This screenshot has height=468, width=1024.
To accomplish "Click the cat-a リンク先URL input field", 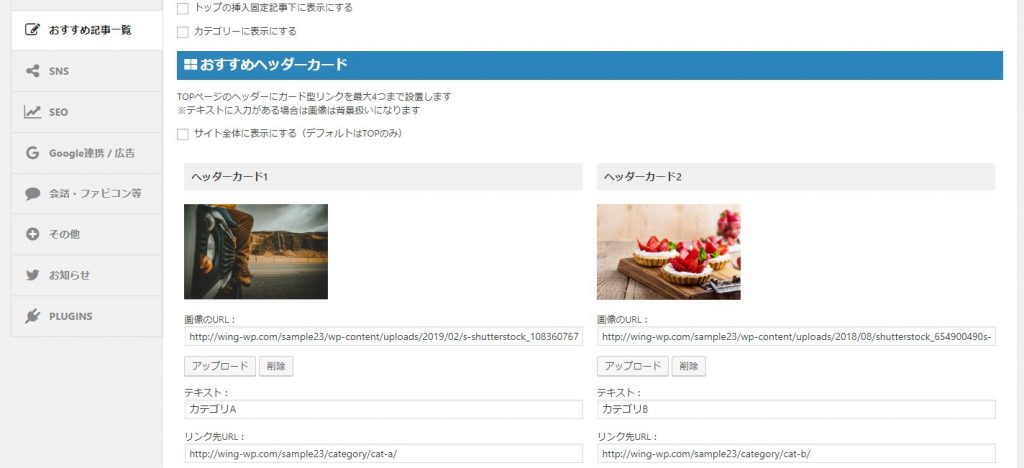I will tap(383, 454).
